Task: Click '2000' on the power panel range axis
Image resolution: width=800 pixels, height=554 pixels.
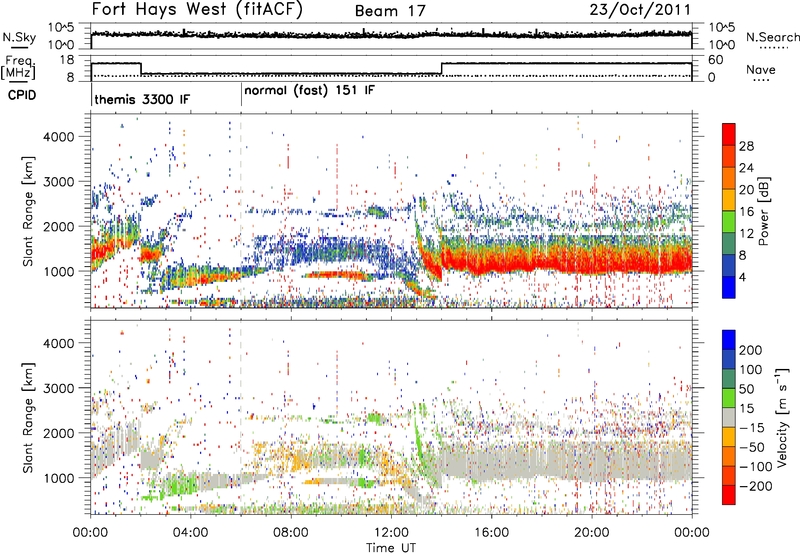Action: pyautogui.click(x=58, y=226)
